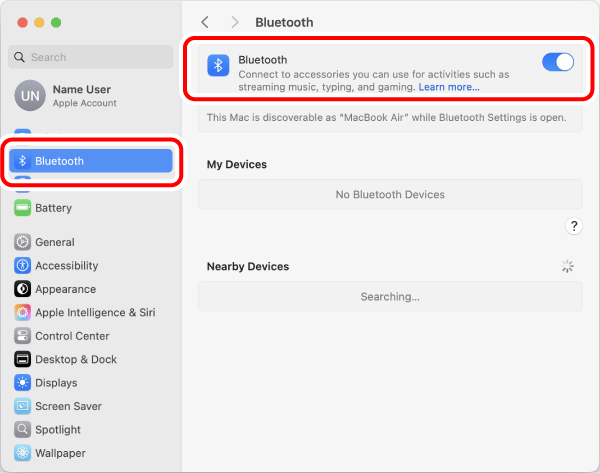Click the forward chevron navigation arrow
The width and height of the screenshot is (600, 473).
click(235, 22)
